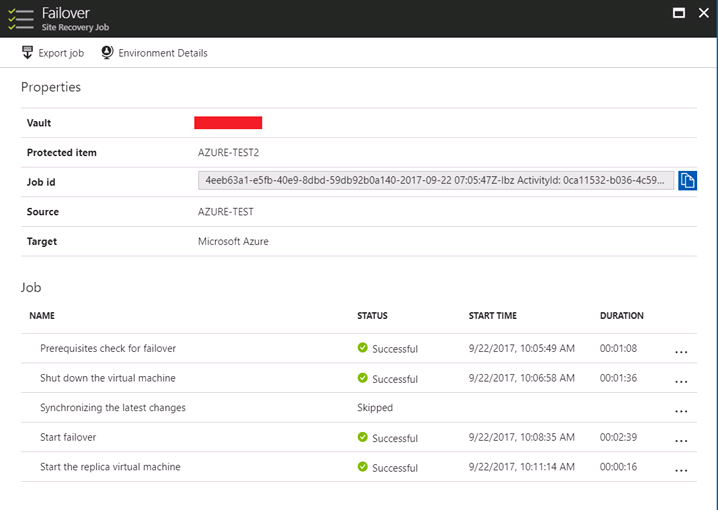Click the DURATION column header
The image size is (718, 510).
pos(621,315)
